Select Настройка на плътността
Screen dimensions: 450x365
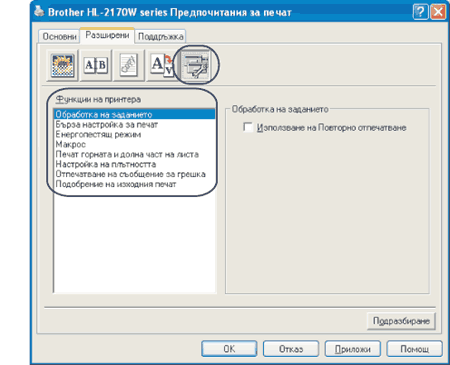tap(135, 164)
